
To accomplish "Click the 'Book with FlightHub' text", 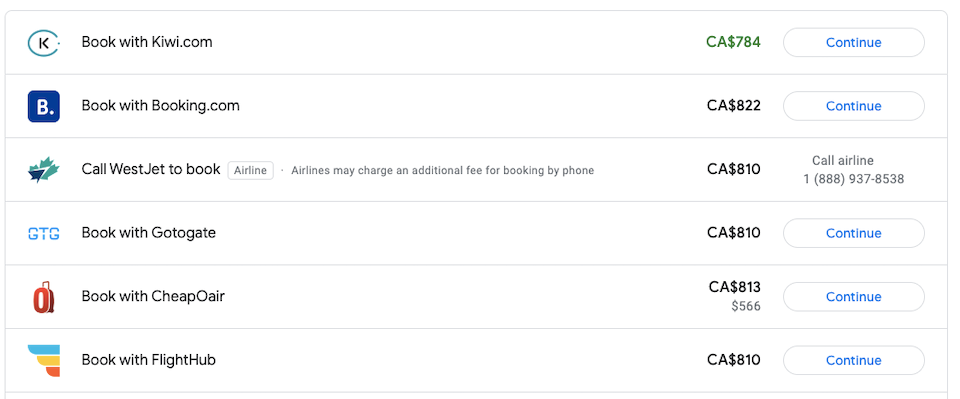I will pyautogui.click(x=149, y=360).
